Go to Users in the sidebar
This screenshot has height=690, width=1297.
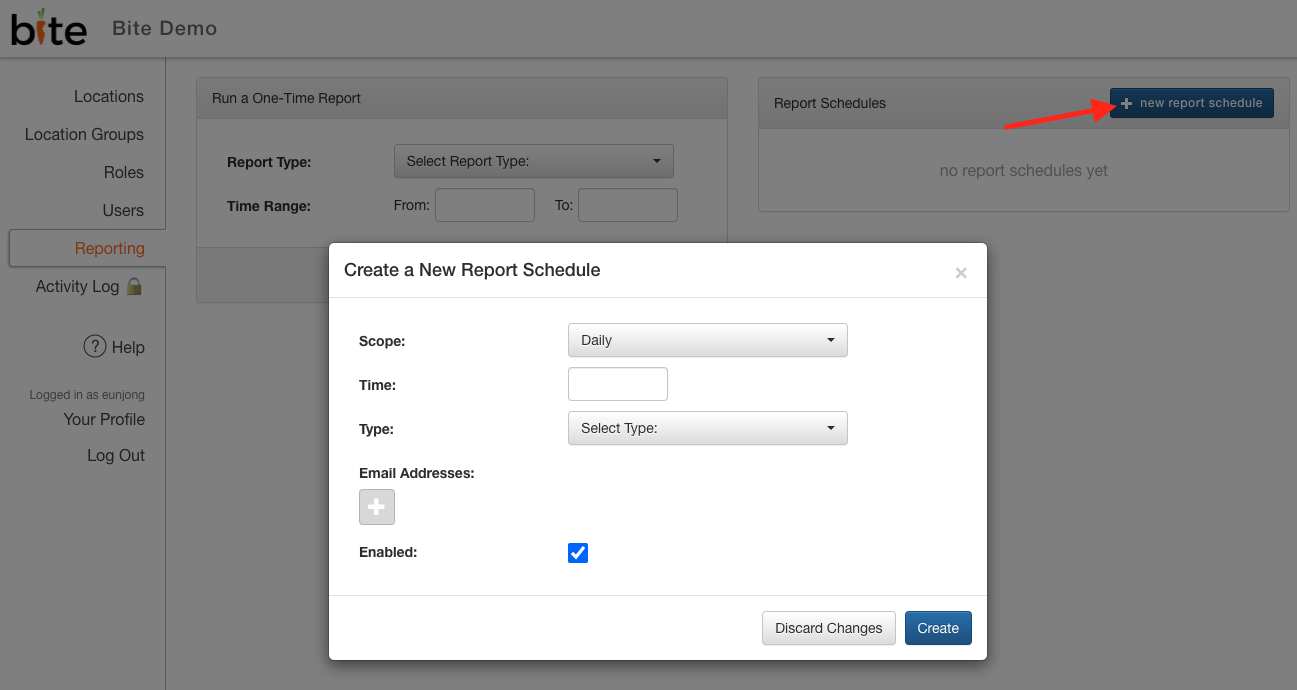tap(123, 210)
